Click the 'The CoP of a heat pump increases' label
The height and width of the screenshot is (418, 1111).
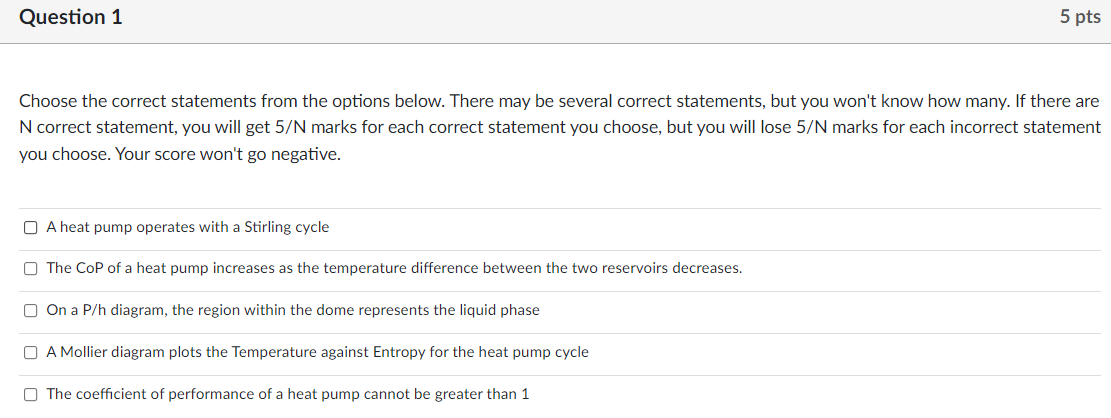tap(395, 269)
